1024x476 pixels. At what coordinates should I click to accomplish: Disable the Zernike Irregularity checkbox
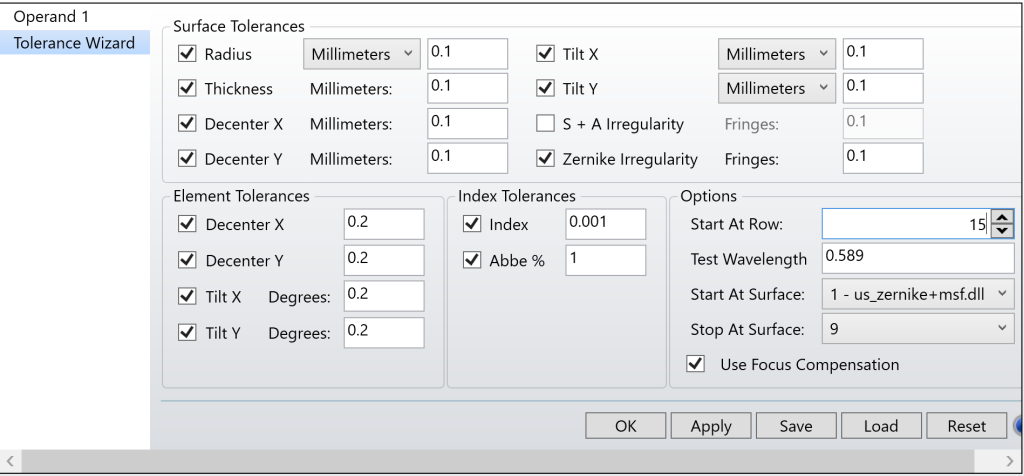(x=545, y=158)
